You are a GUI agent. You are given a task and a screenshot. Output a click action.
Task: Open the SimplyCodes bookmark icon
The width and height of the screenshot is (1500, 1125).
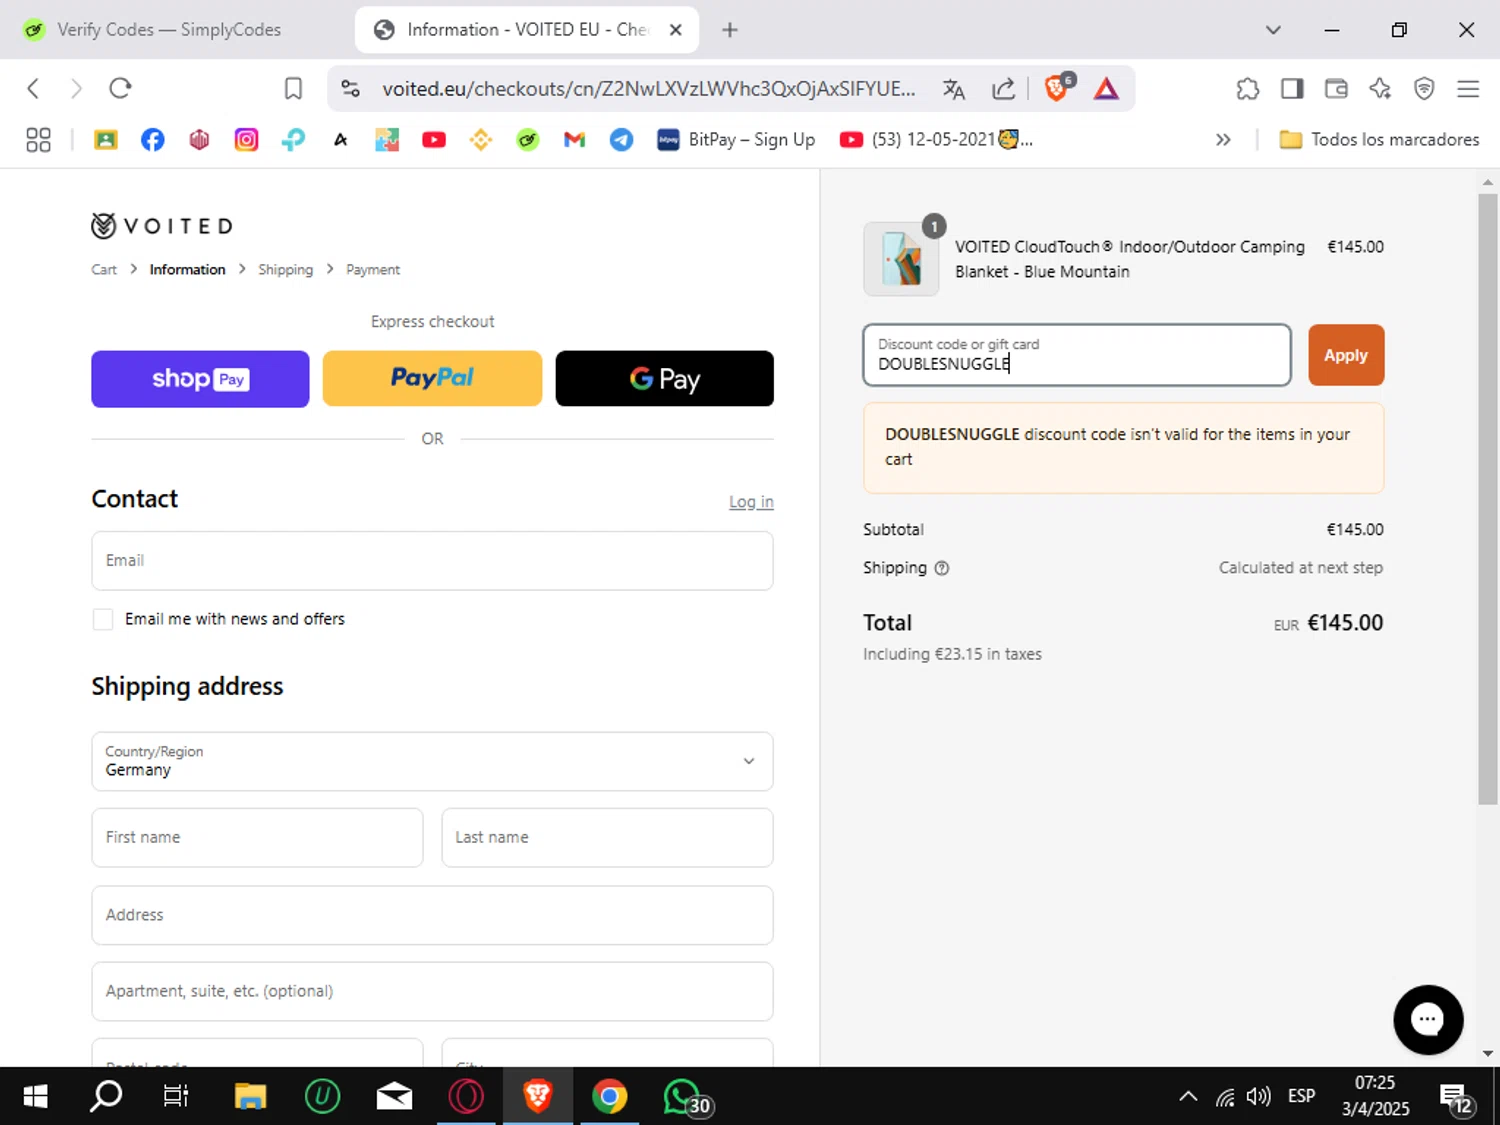pyautogui.click(x=527, y=140)
